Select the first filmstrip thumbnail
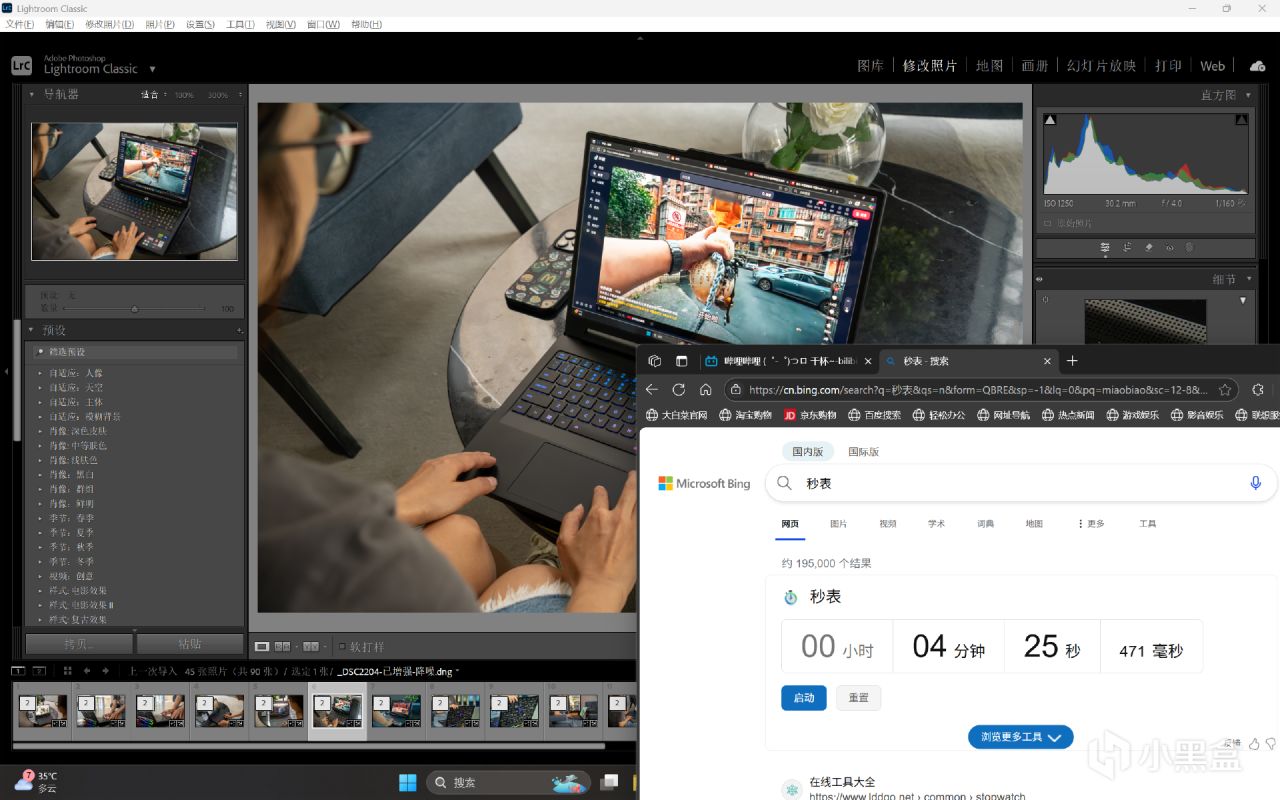 coord(42,711)
